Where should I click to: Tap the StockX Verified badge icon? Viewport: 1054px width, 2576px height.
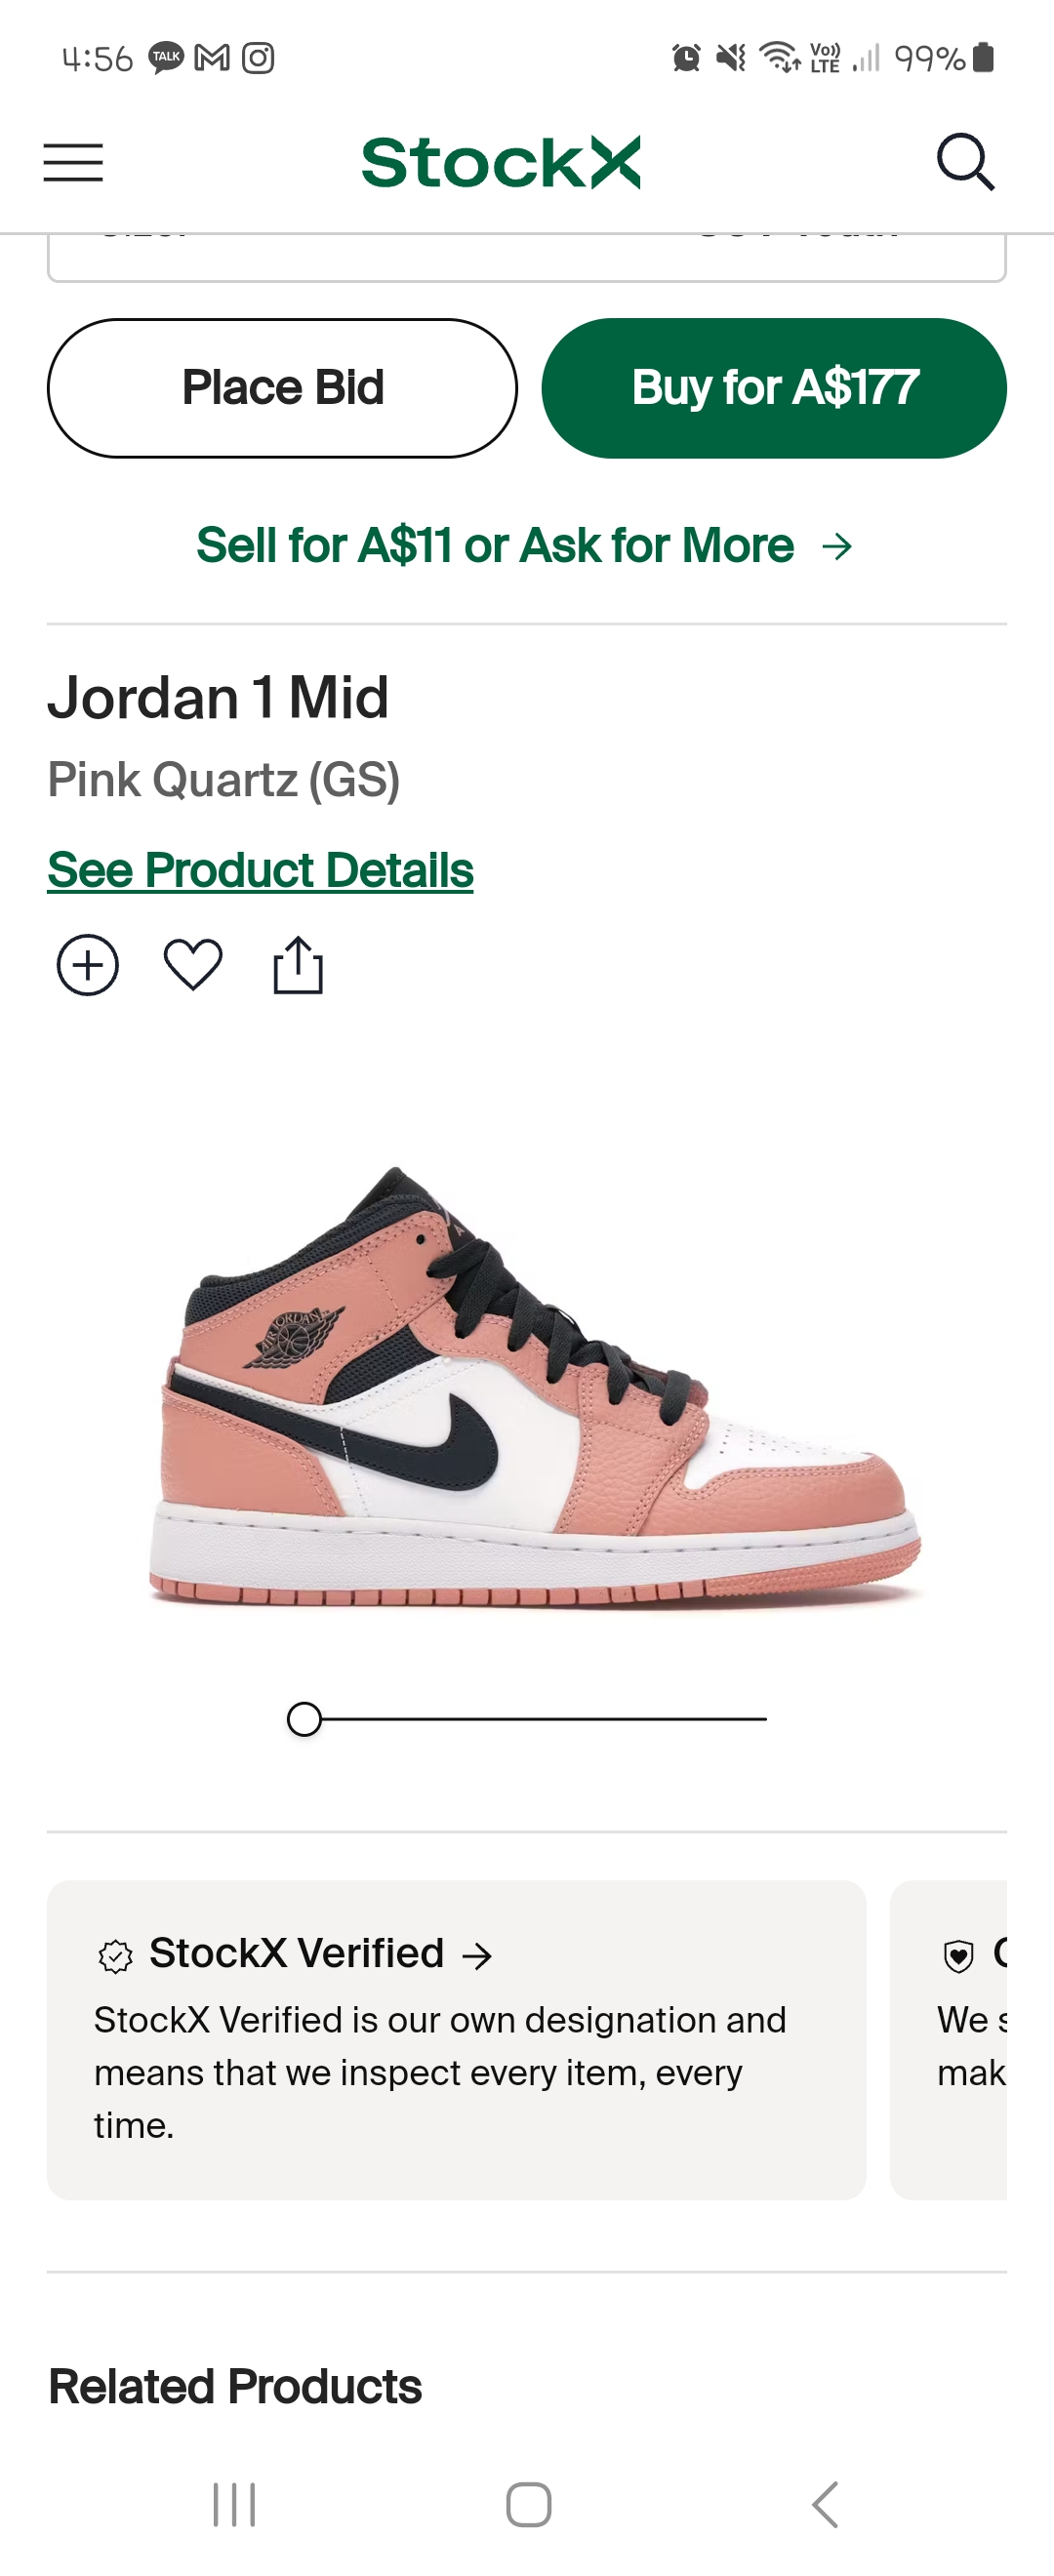(116, 1956)
